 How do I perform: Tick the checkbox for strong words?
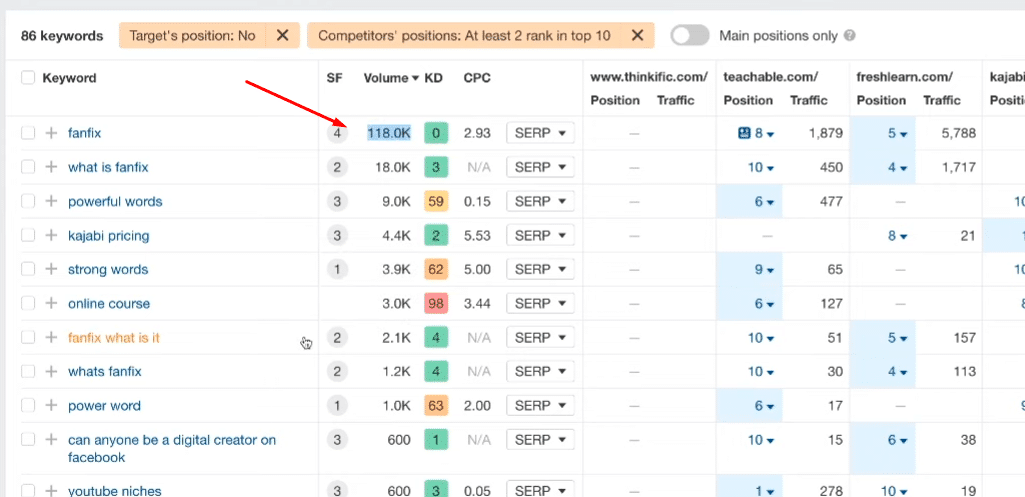pos(28,270)
